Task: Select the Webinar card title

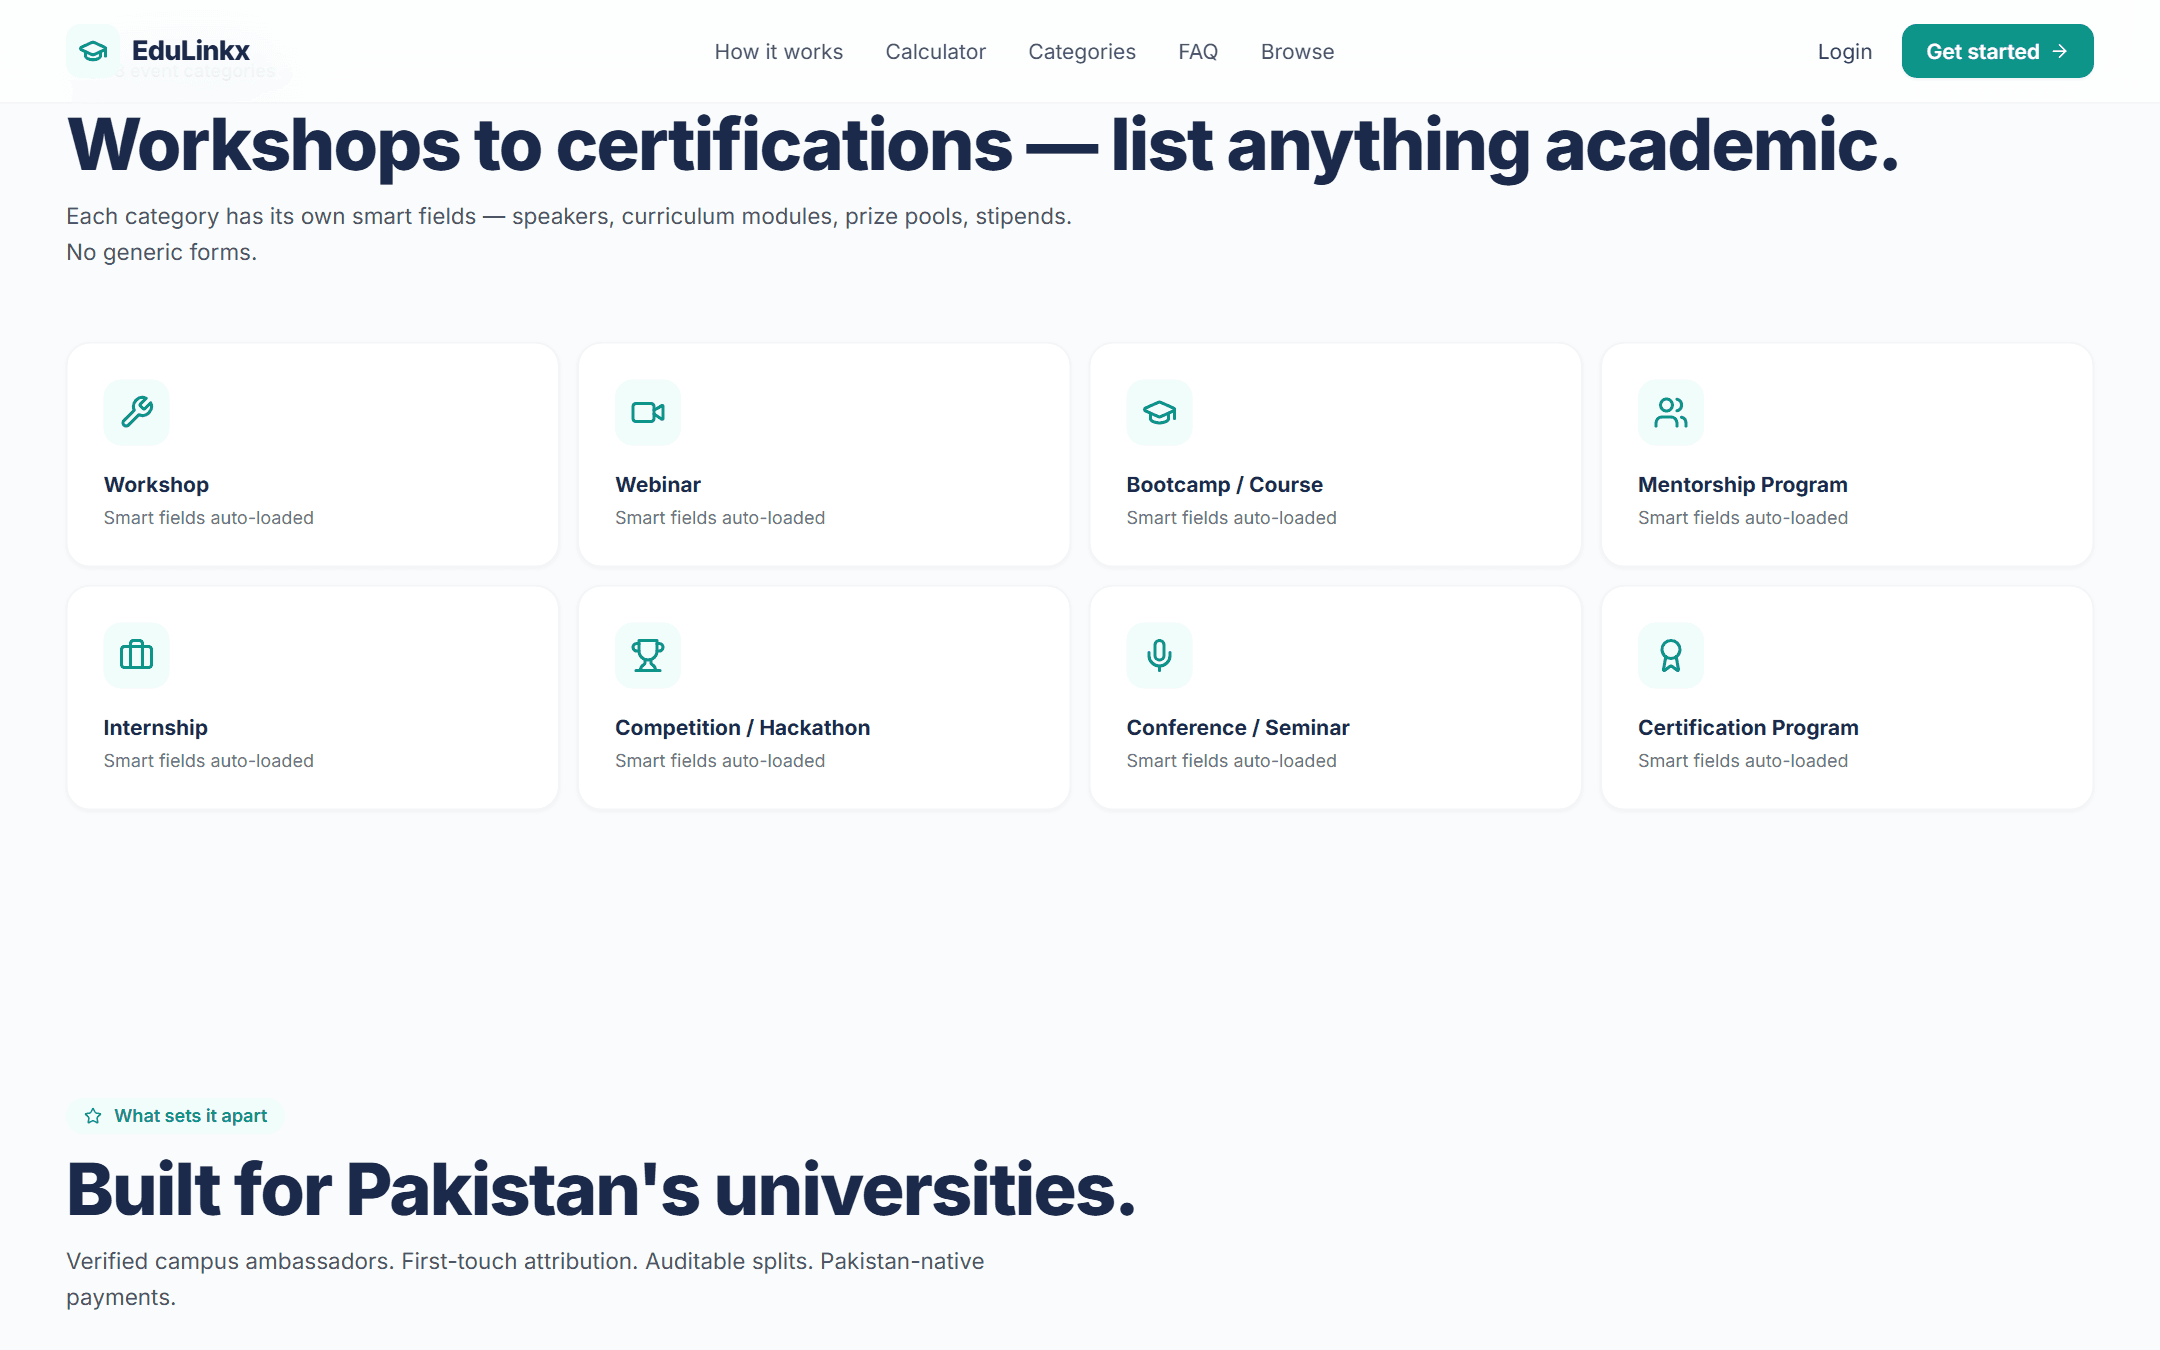Action: point(658,485)
